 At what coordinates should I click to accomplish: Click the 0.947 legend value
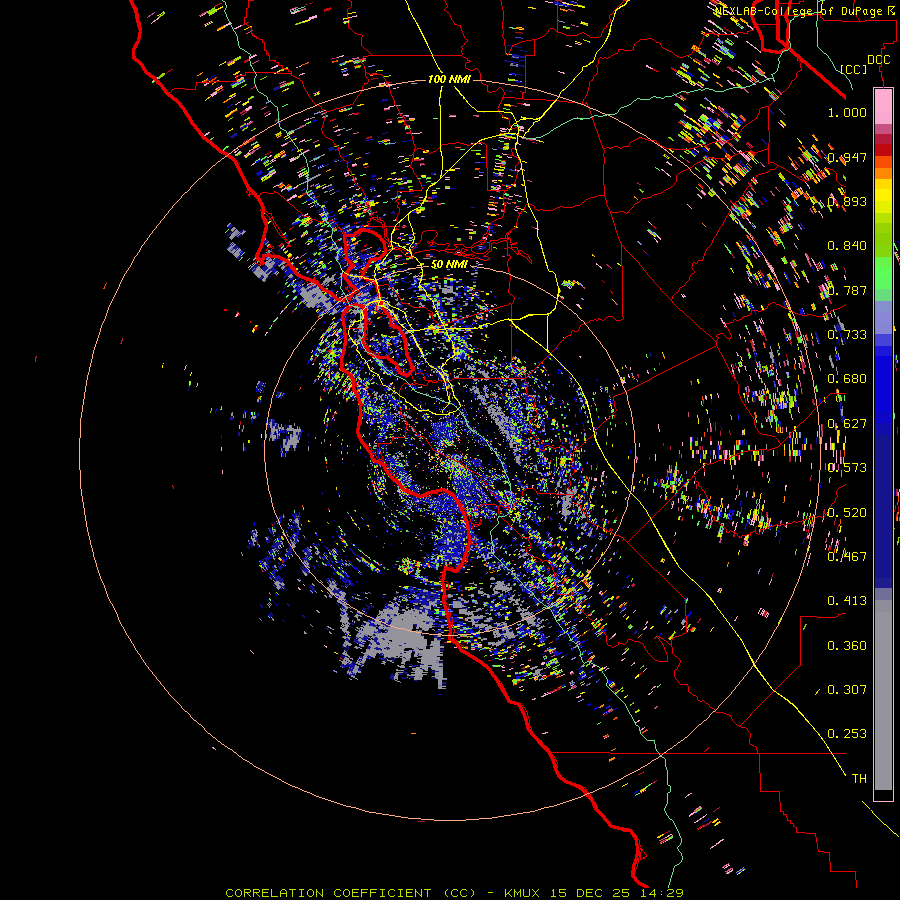[847, 157]
